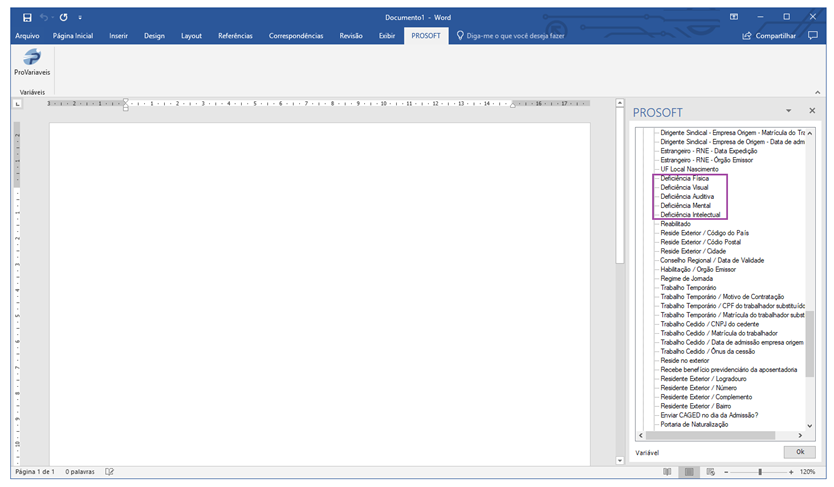Switch to Print Layout view
Viewport: 834px width, 487px height.
coord(689,472)
